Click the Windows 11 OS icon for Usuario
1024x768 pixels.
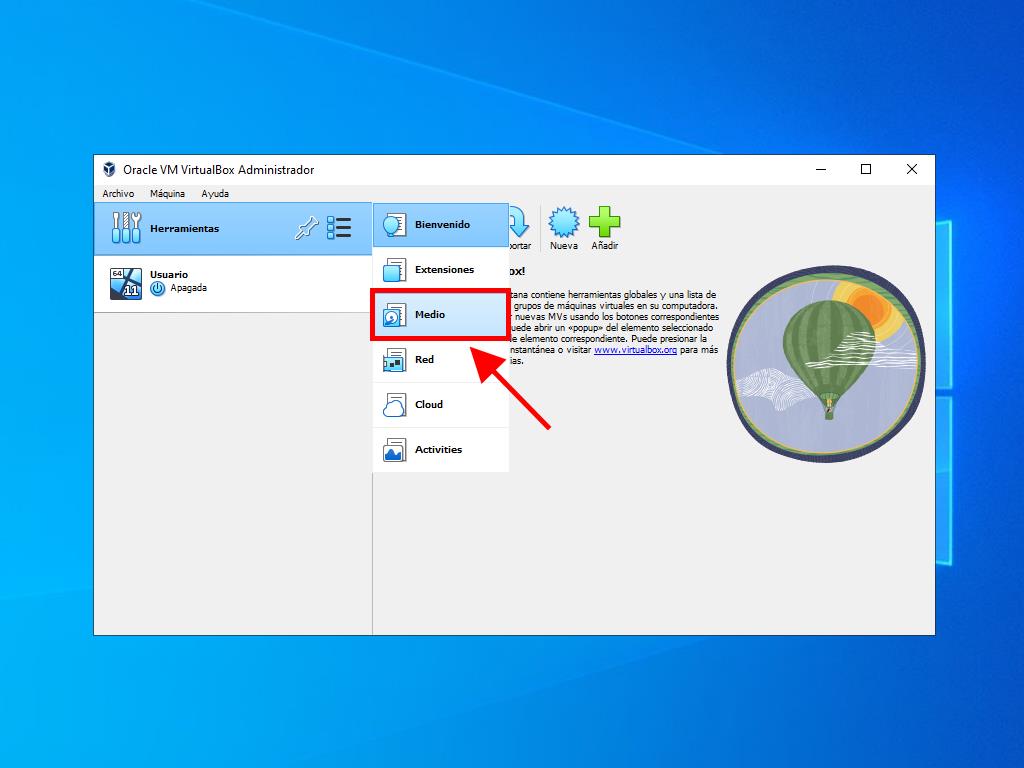point(125,283)
